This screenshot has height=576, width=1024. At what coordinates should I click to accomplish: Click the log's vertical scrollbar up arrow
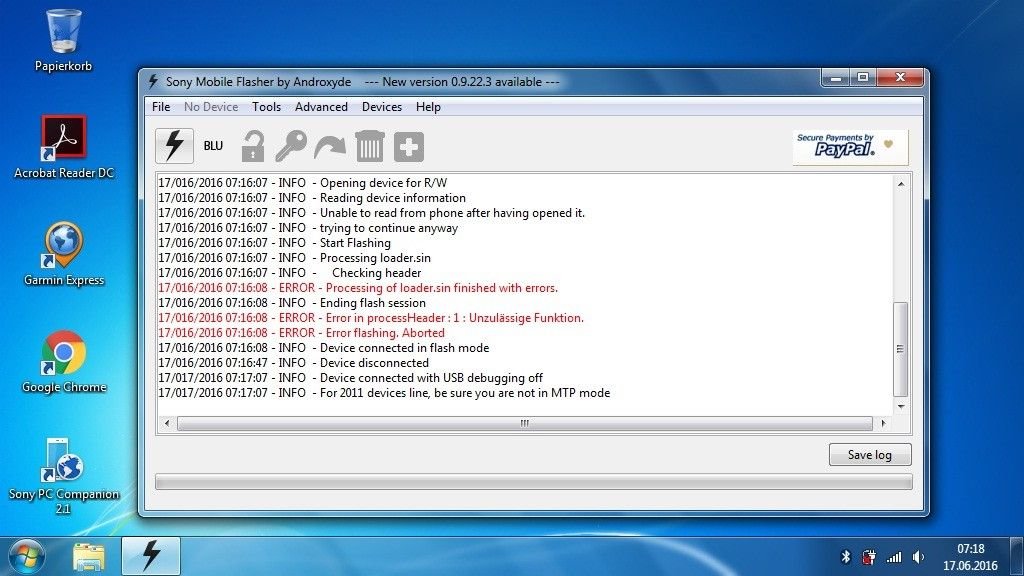901,184
